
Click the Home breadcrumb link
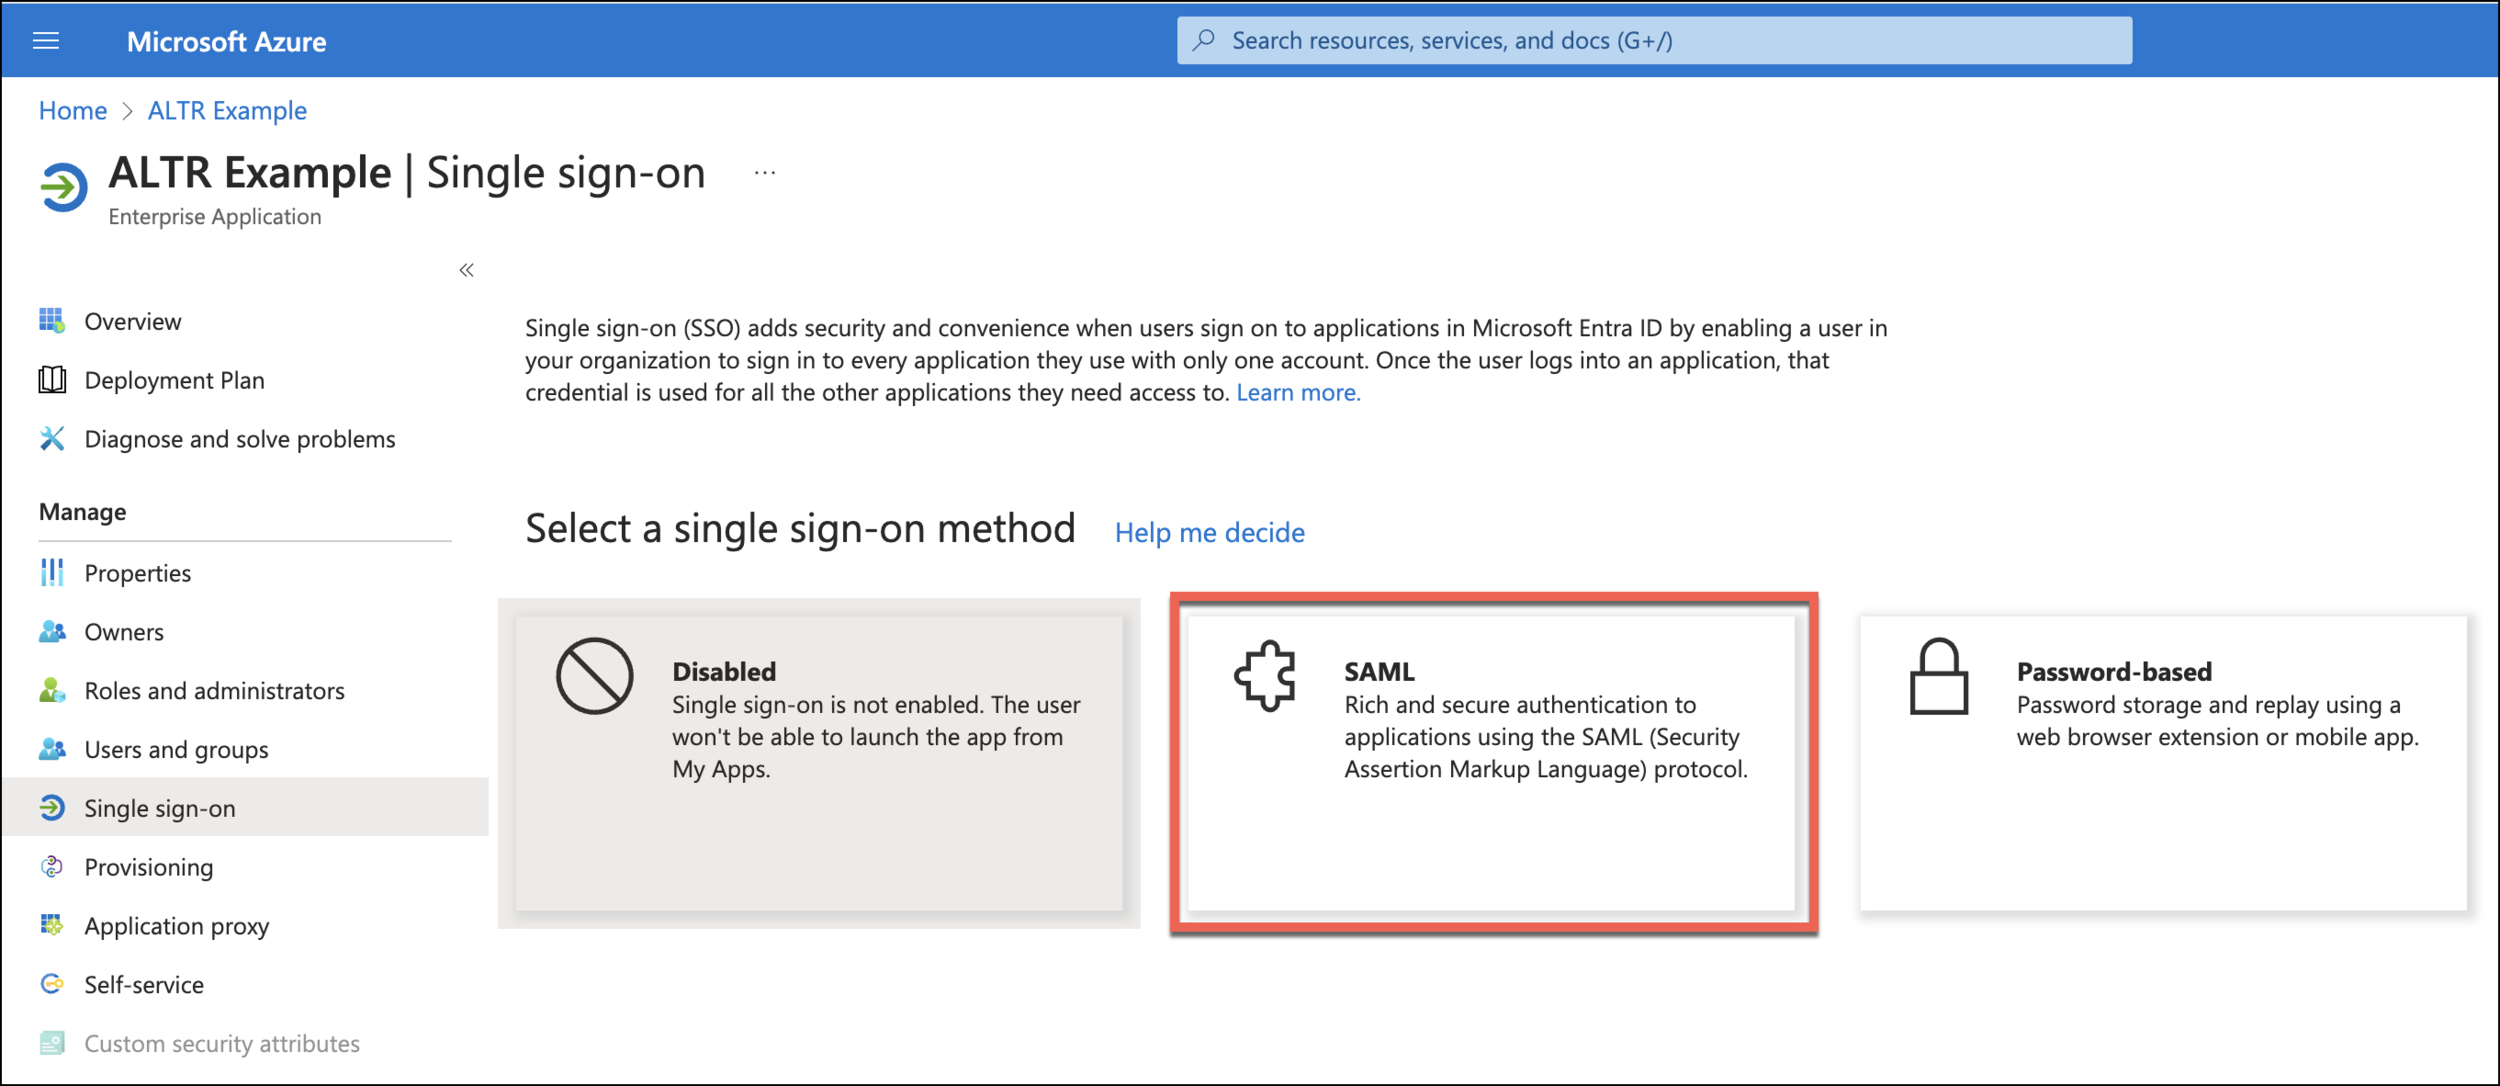pos(73,110)
